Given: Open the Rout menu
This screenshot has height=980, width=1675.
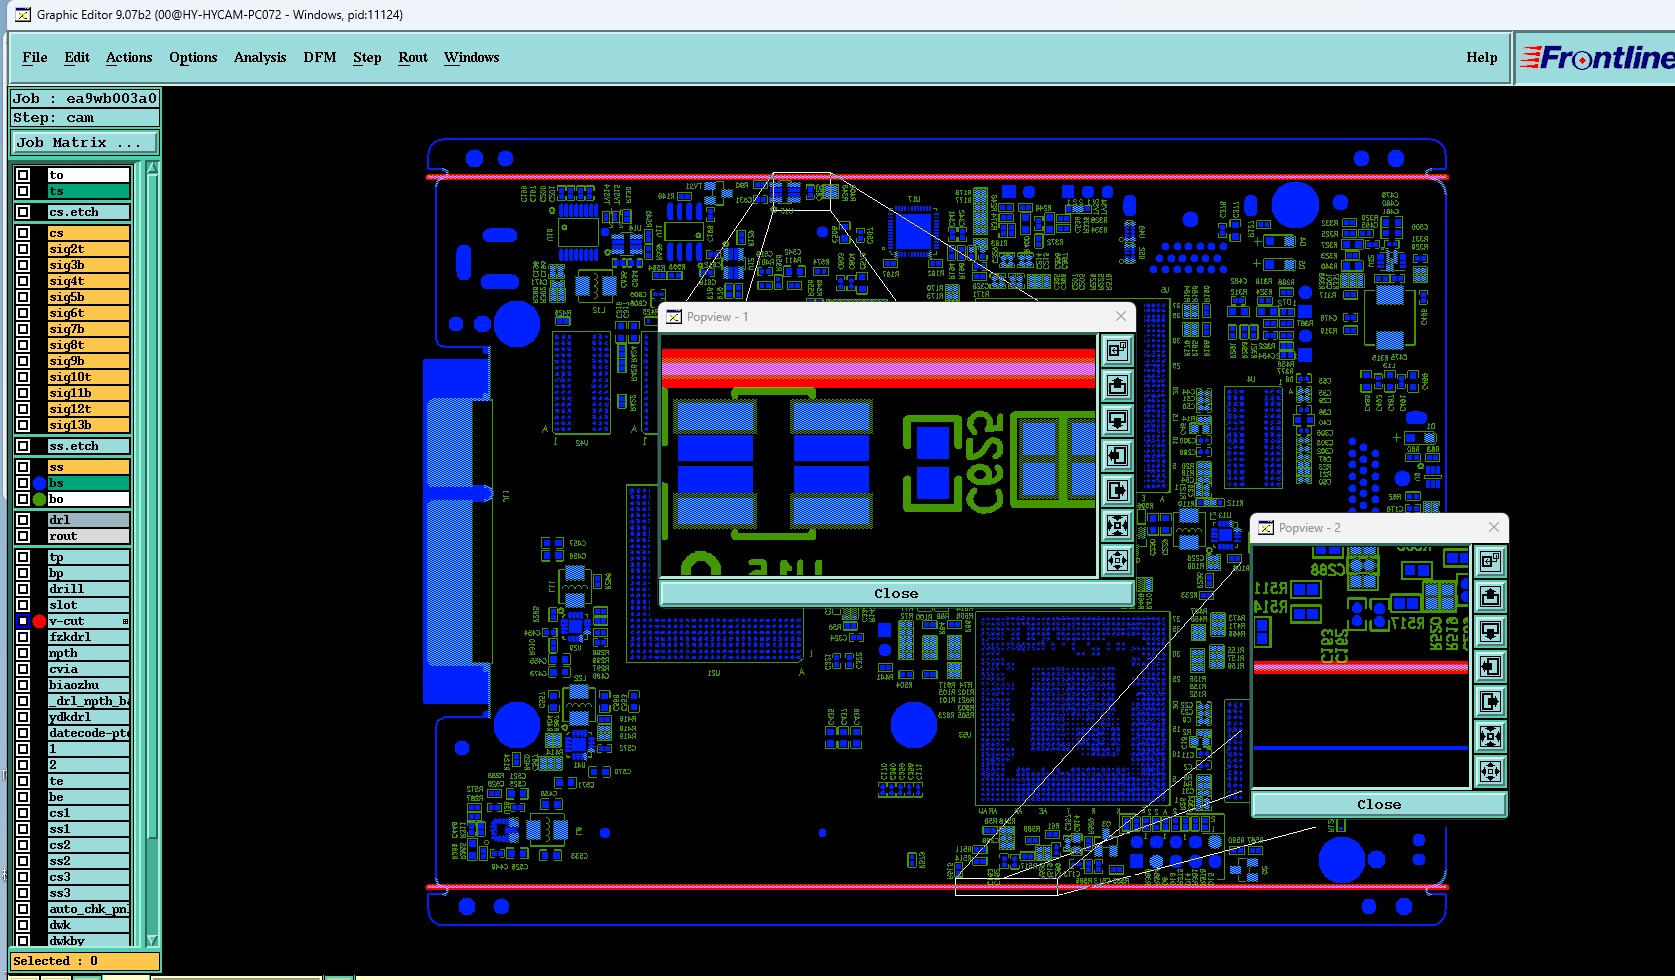Looking at the screenshot, I should [x=413, y=58].
